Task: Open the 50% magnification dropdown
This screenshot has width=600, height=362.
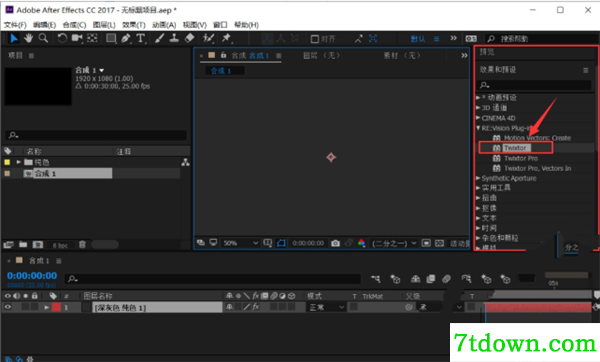Action: point(241,243)
